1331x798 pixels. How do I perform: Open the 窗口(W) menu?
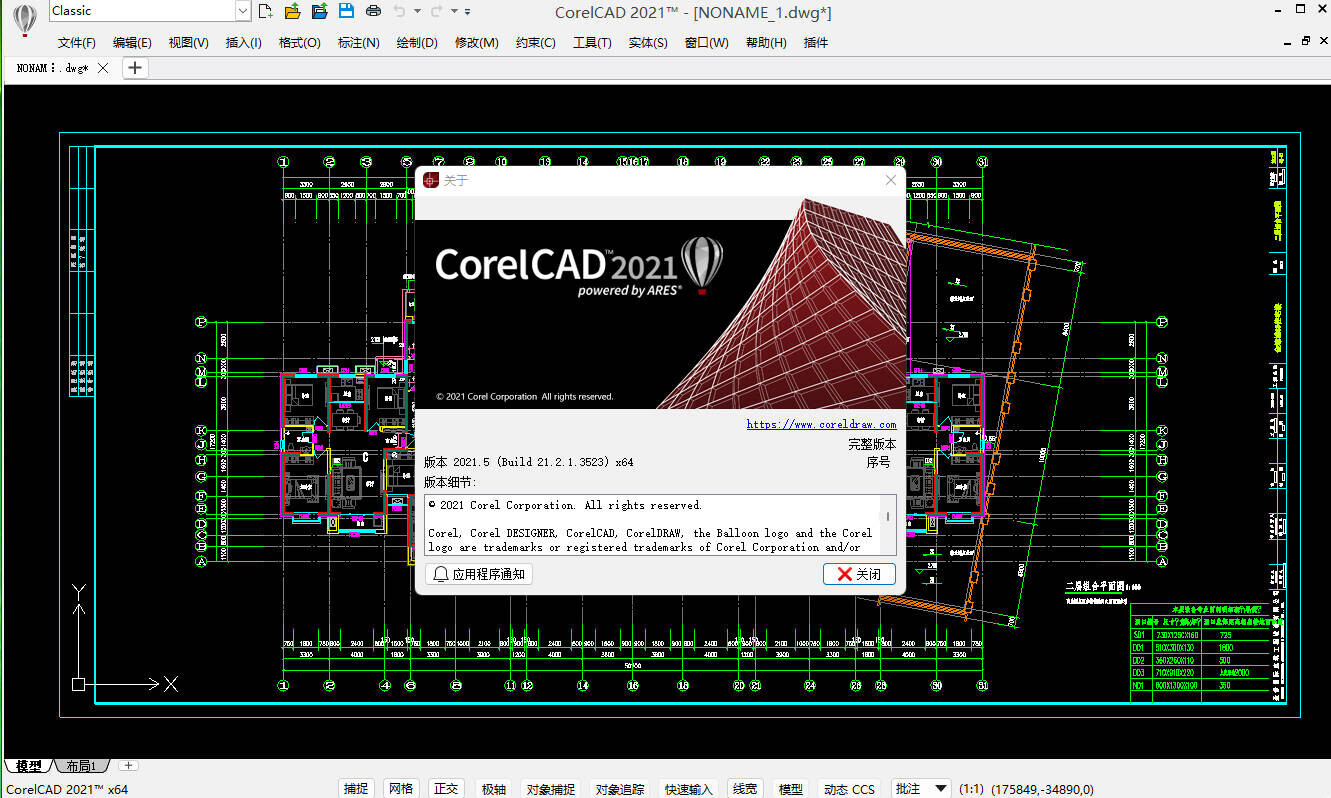click(706, 43)
